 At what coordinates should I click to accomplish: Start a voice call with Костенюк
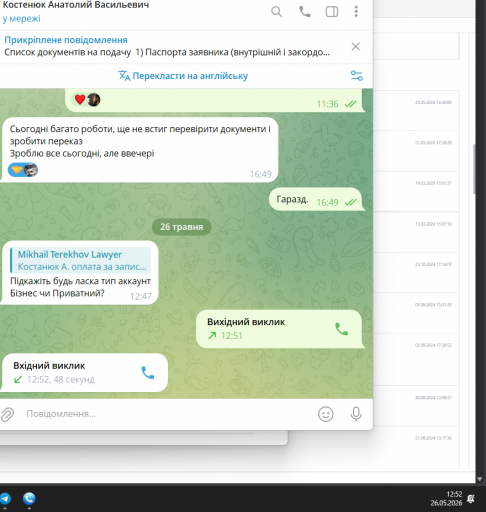point(305,12)
